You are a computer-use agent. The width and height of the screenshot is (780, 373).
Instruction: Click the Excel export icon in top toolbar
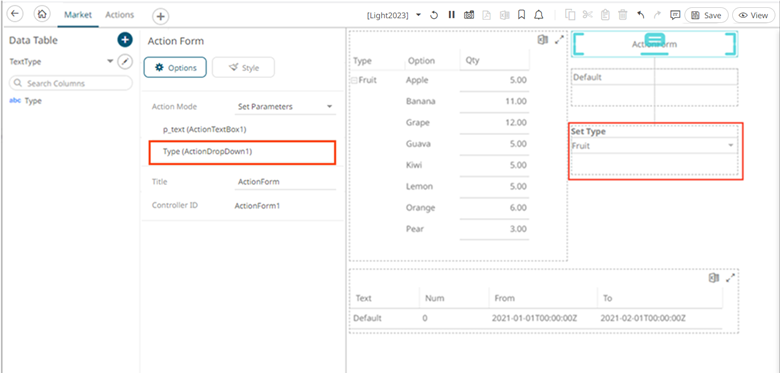coord(504,15)
